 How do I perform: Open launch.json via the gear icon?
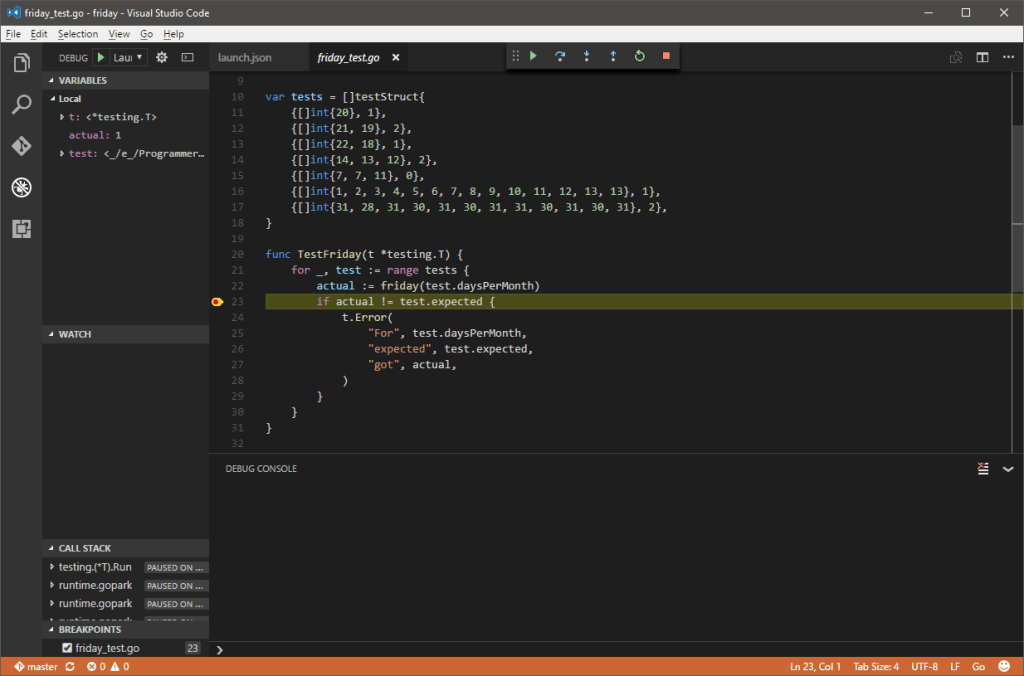click(x=161, y=58)
